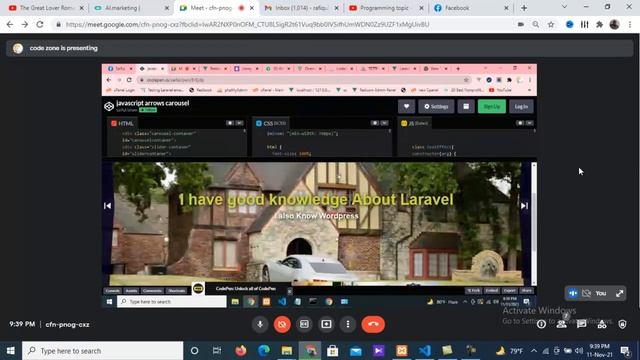Expand the You self-view tile

(x=620, y=293)
